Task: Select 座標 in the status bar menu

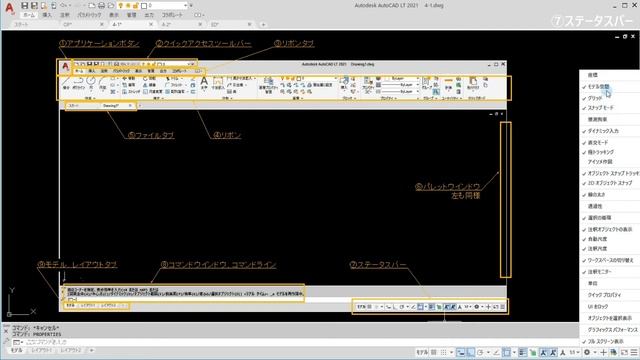Action: click(593, 75)
